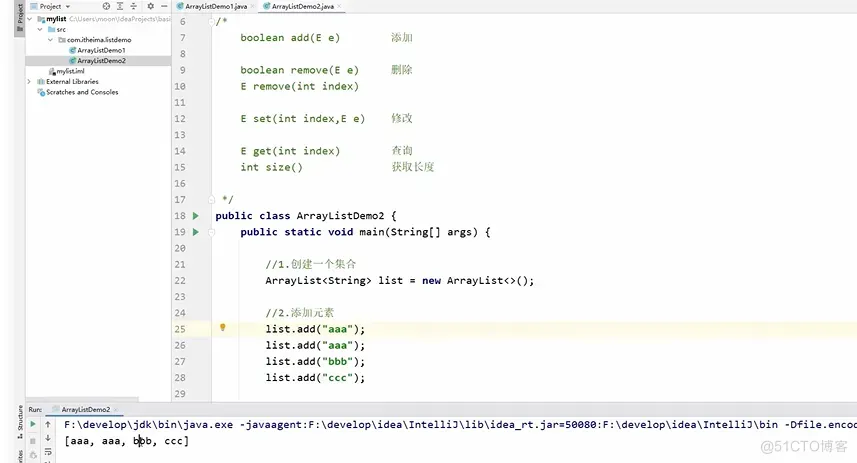Click line number 25 in the gutter

pos(180,329)
